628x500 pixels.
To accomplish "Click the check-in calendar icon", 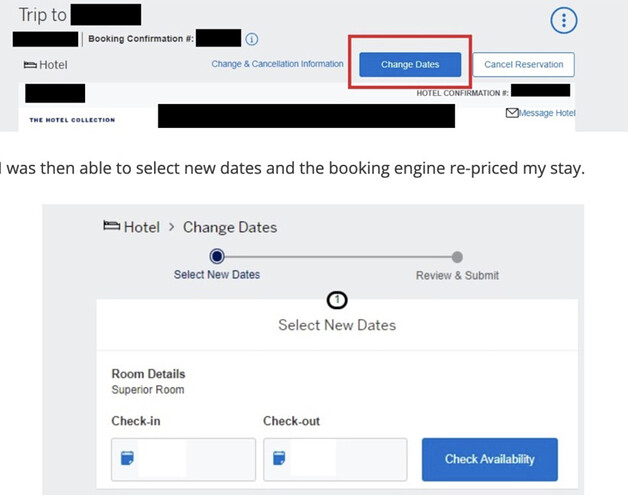I will 127,458.
